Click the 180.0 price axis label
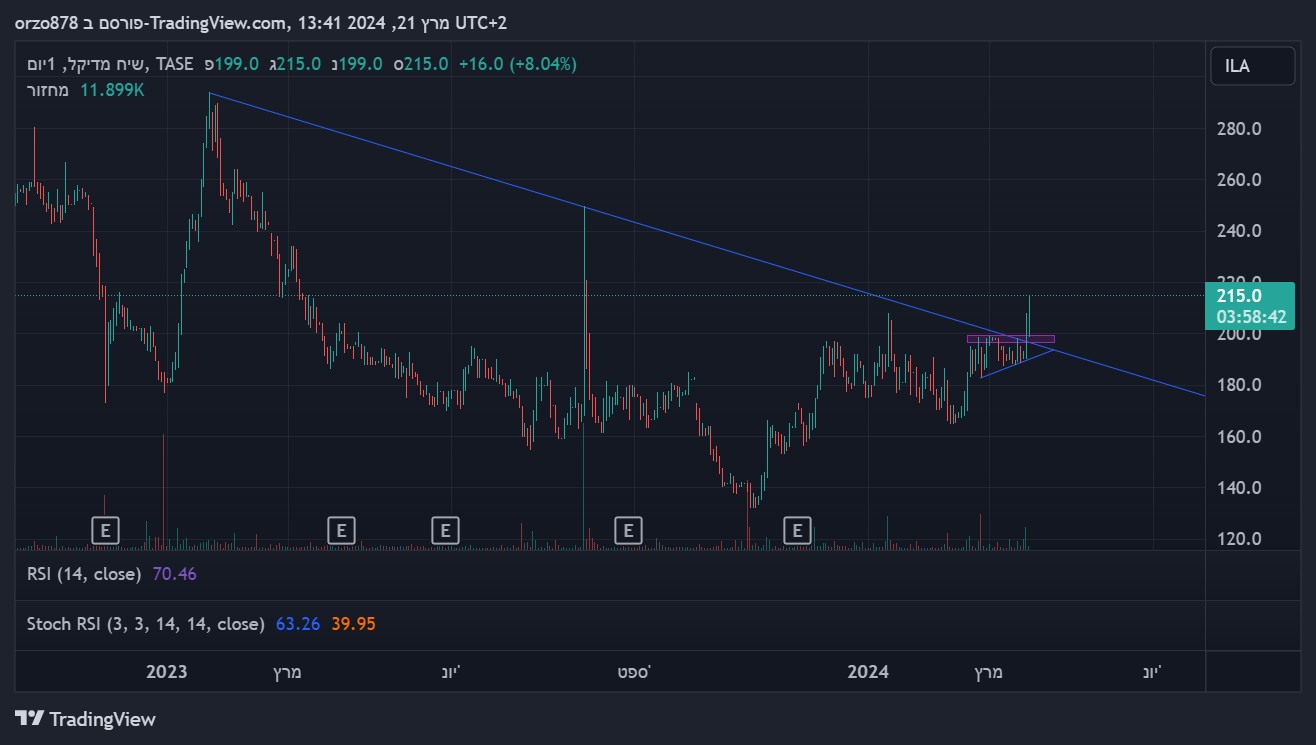 [1239, 385]
